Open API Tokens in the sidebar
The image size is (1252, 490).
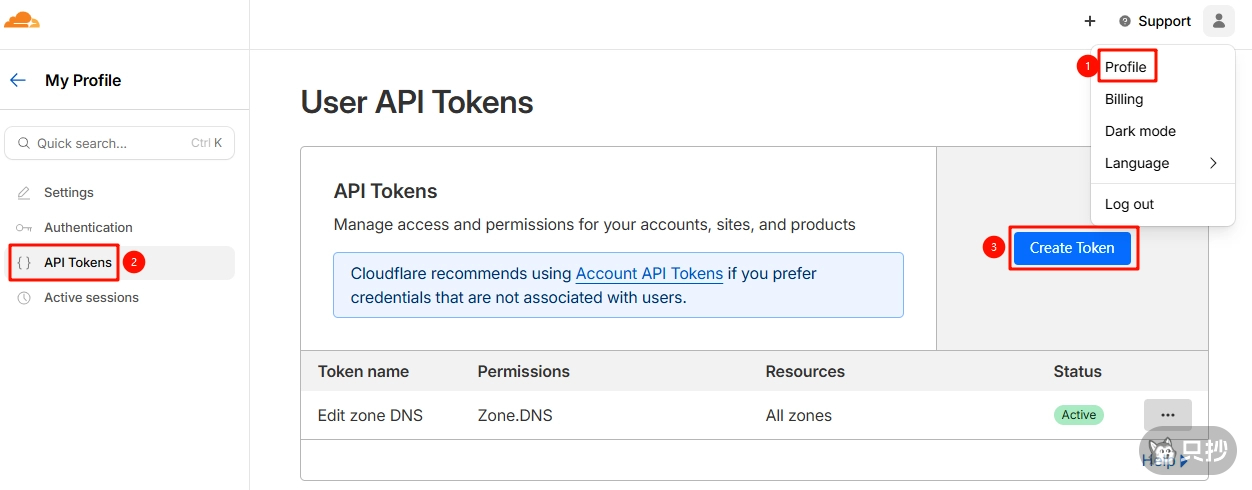pos(77,262)
